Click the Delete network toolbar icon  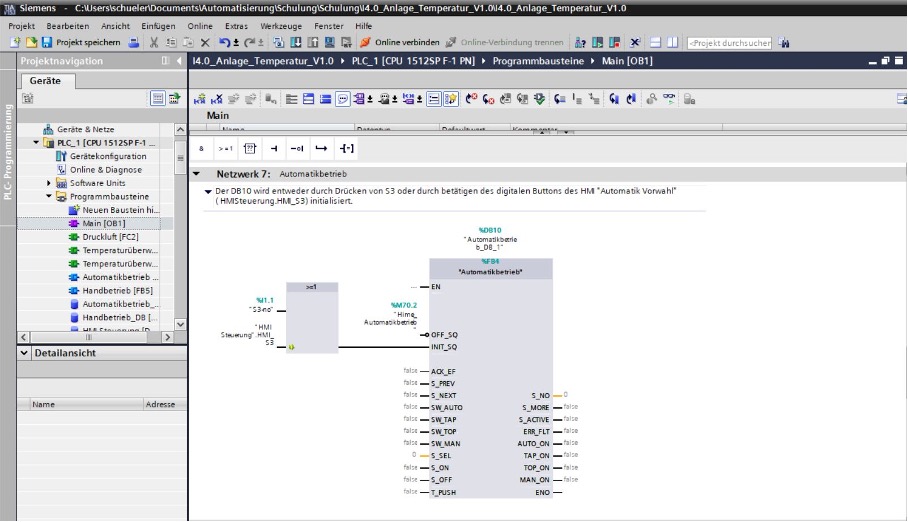coord(217,99)
